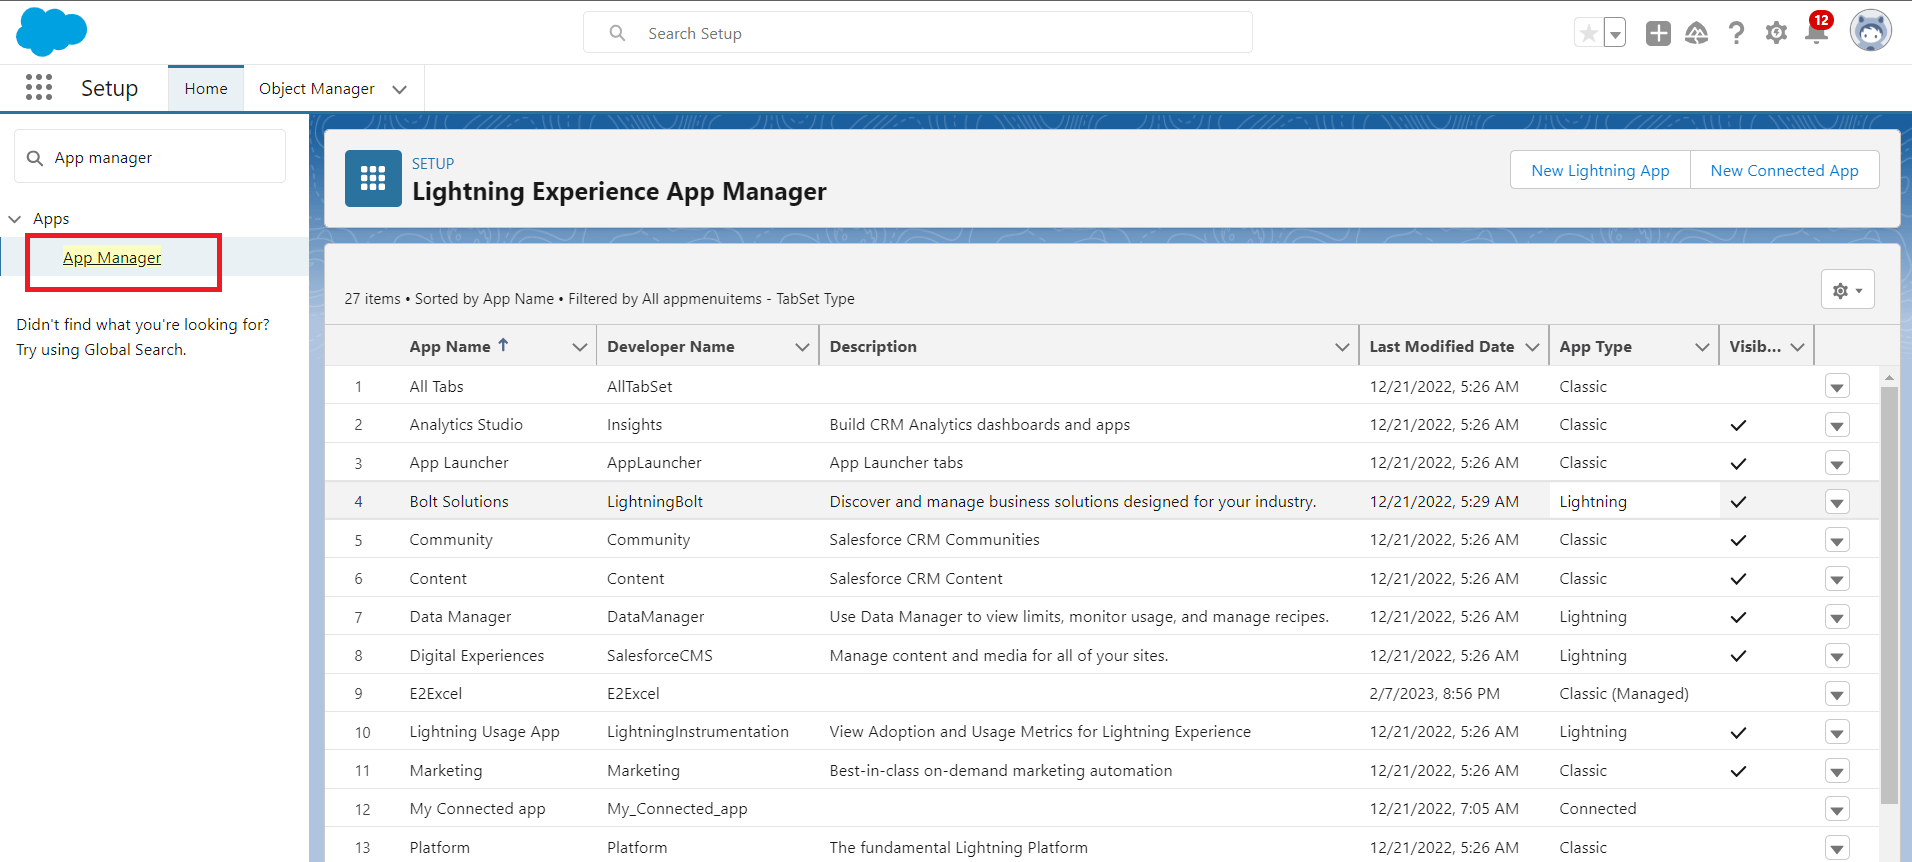Open the App Launcher dots grid
Image resolution: width=1912 pixels, height=862 pixels.
[x=39, y=88]
